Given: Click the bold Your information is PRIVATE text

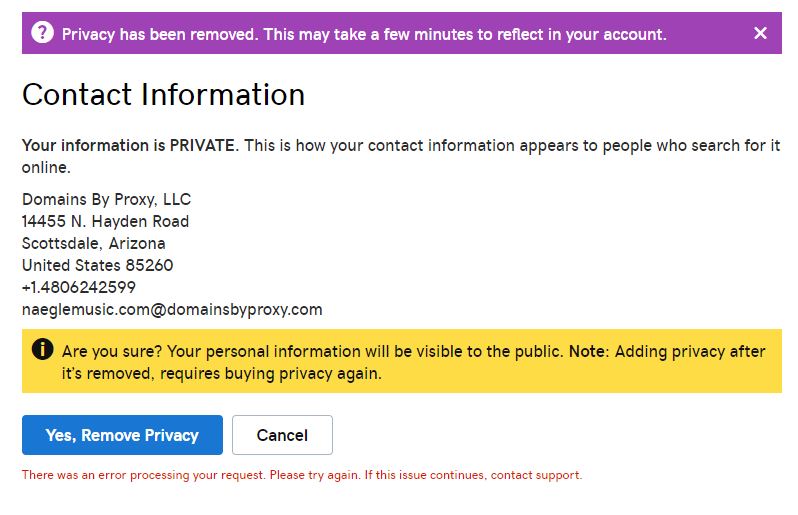Looking at the screenshot, I should click(x=130, y=146).
